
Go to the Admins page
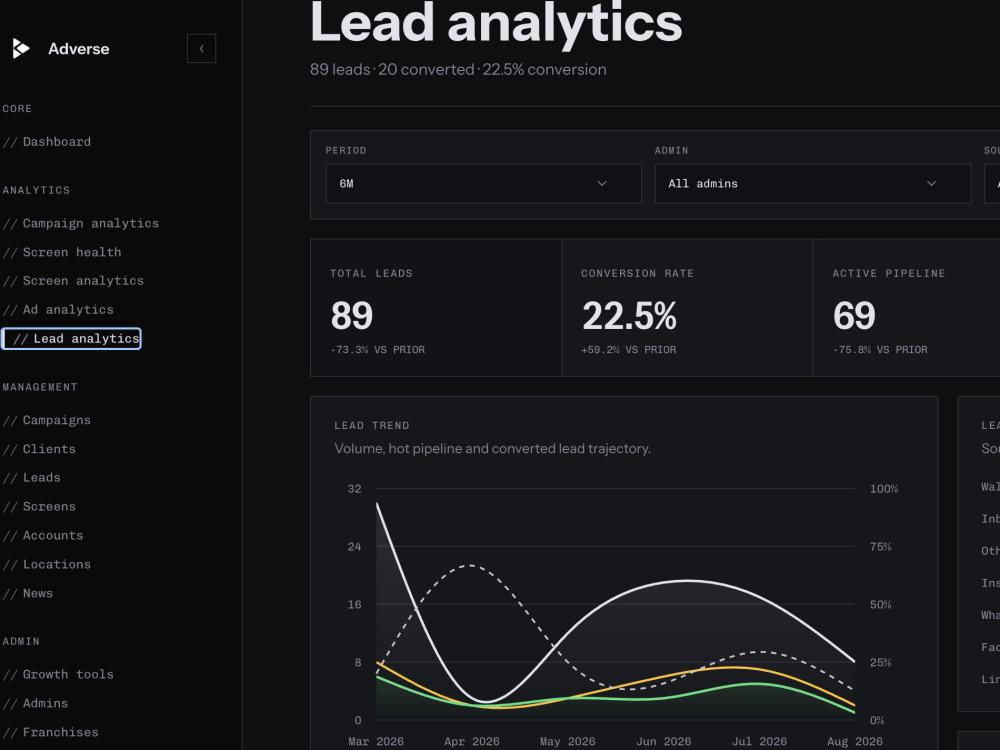coord(35,703)
